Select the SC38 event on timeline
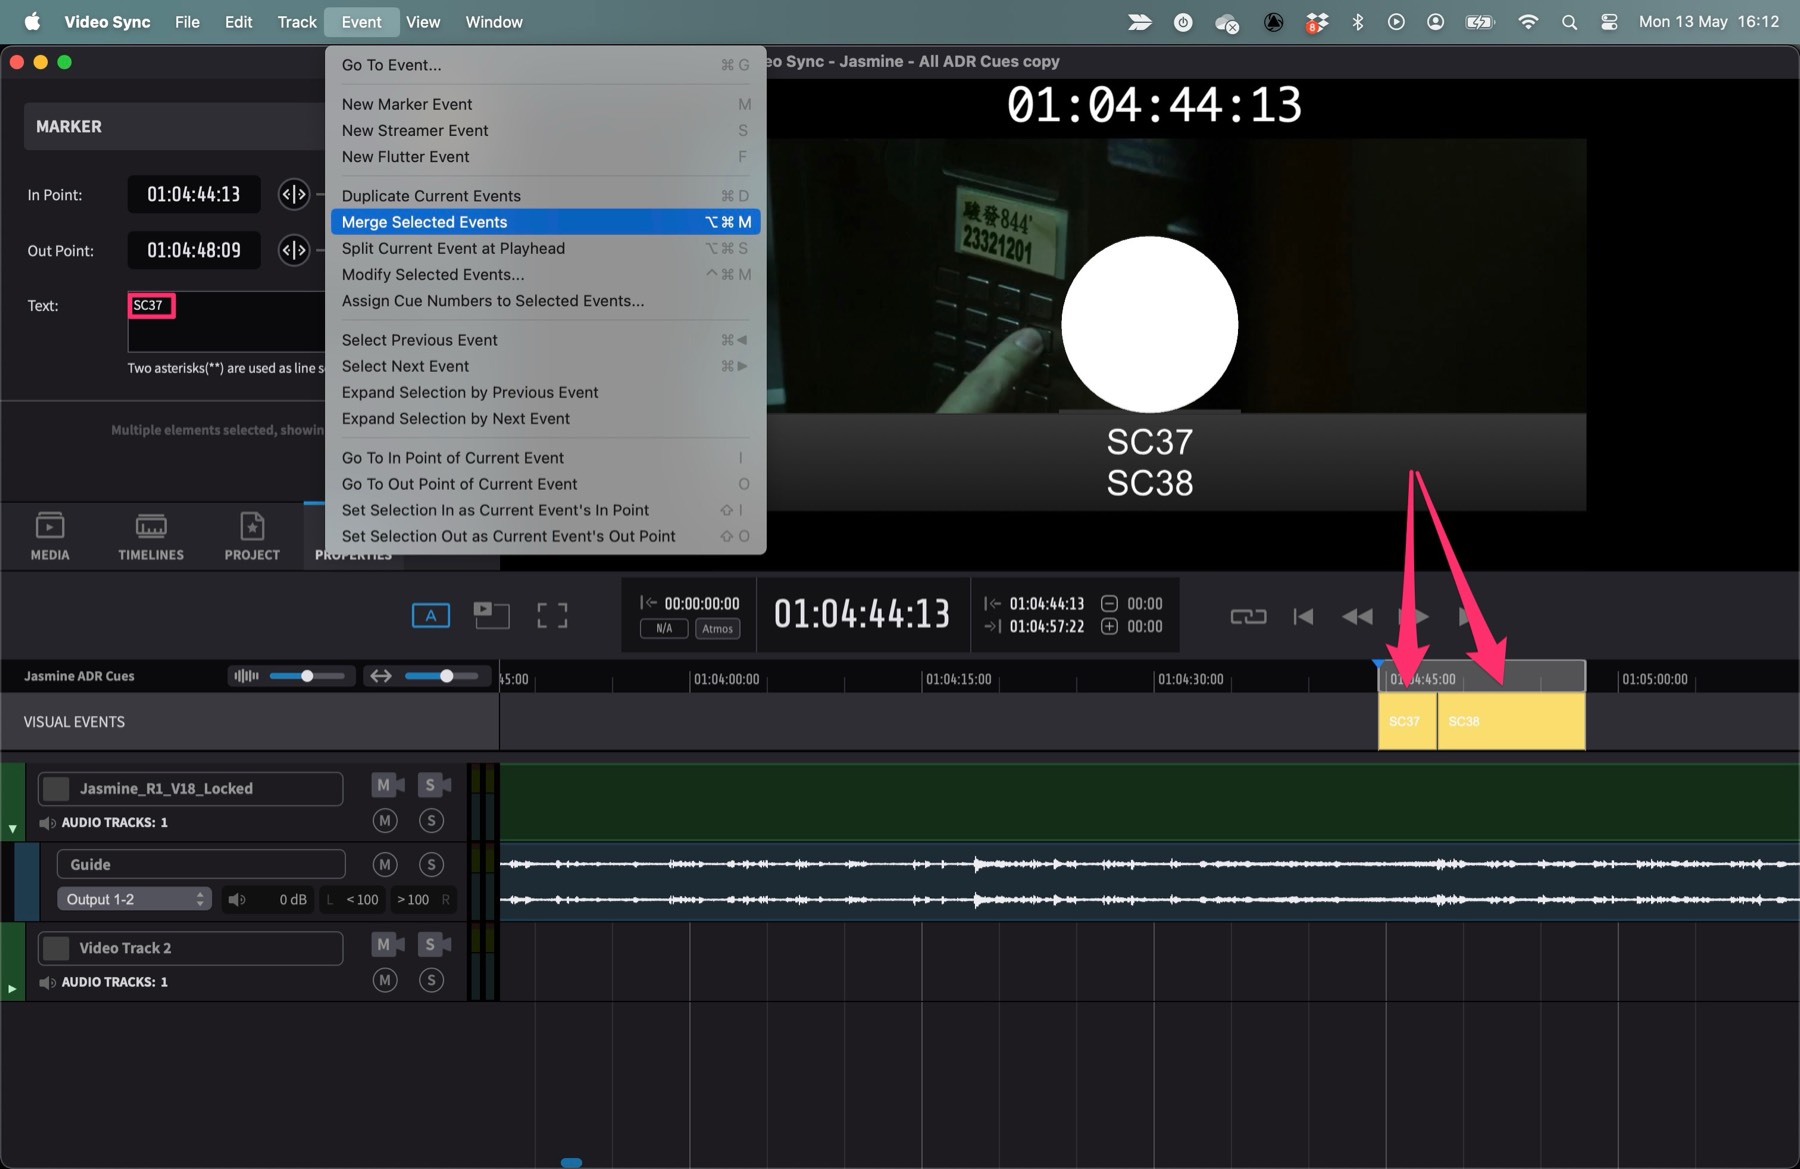This screenshot has width=1800, height=1169. click(x=1511, y=721)
